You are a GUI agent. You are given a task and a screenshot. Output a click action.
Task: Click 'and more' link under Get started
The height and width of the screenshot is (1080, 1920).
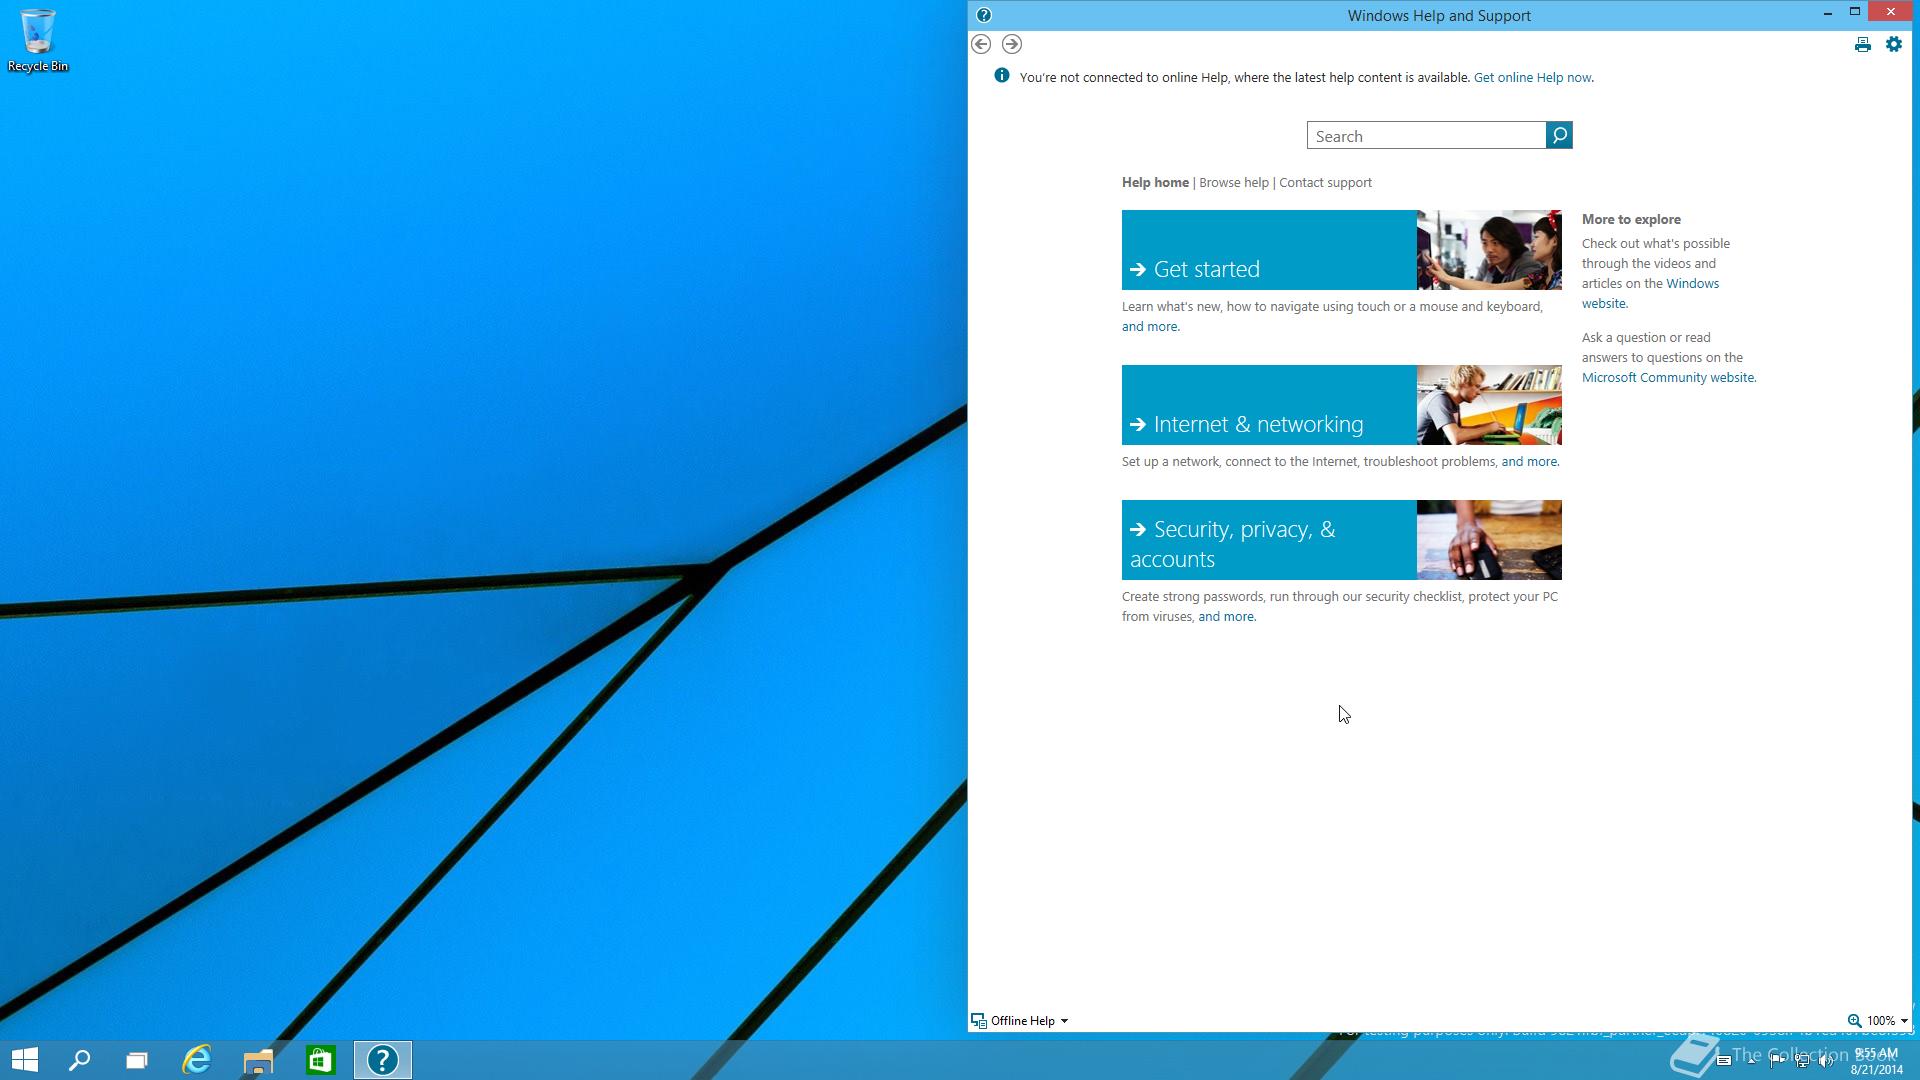pyautogui.click(x=1150, y=326)
